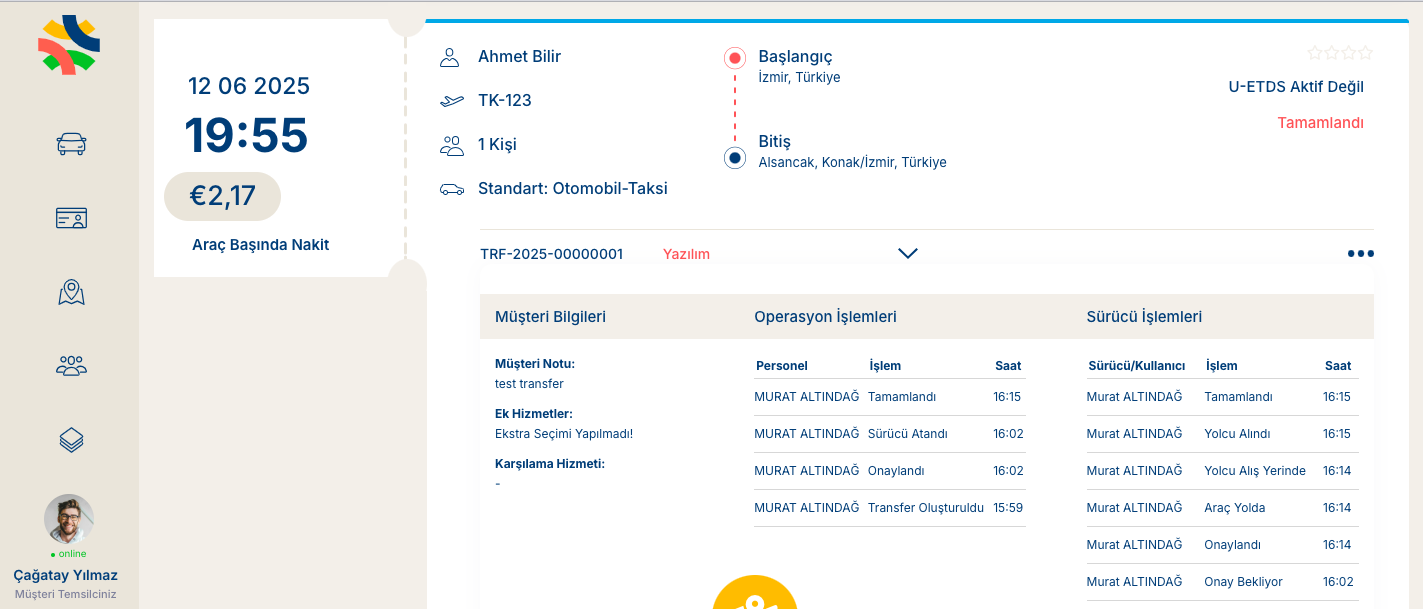Collapse transfer details with chevron arrow
This screenshot has height=609, width=1423.
[x=907, y=254]
